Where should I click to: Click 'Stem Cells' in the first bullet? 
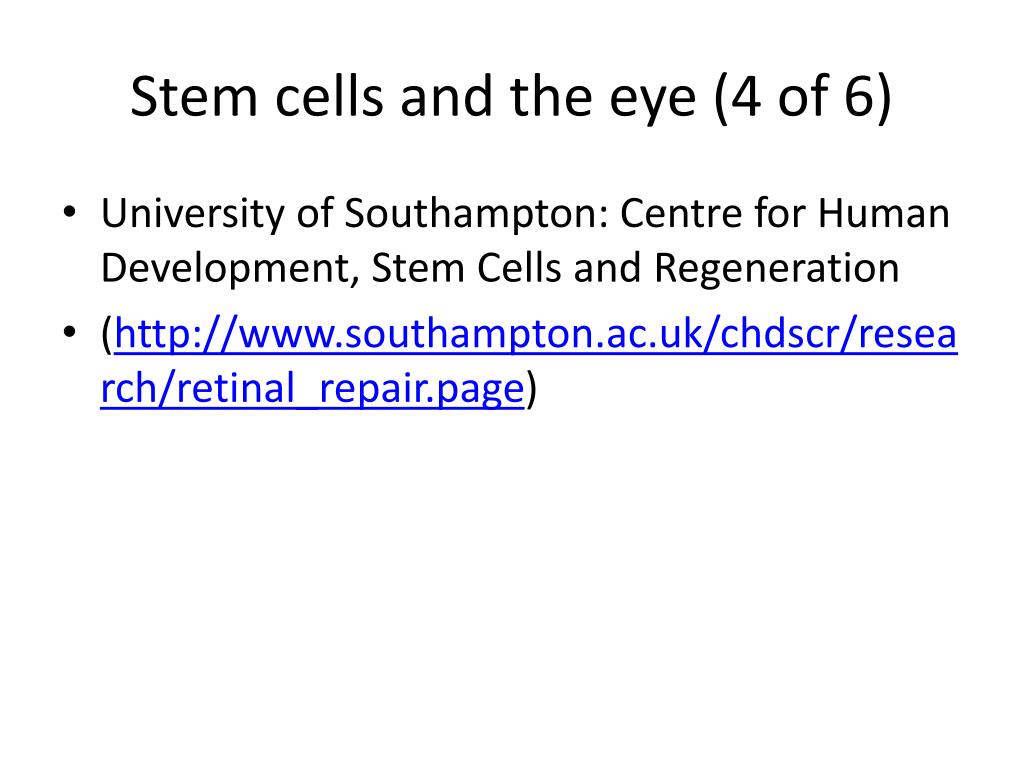click(x=466, y=268)
